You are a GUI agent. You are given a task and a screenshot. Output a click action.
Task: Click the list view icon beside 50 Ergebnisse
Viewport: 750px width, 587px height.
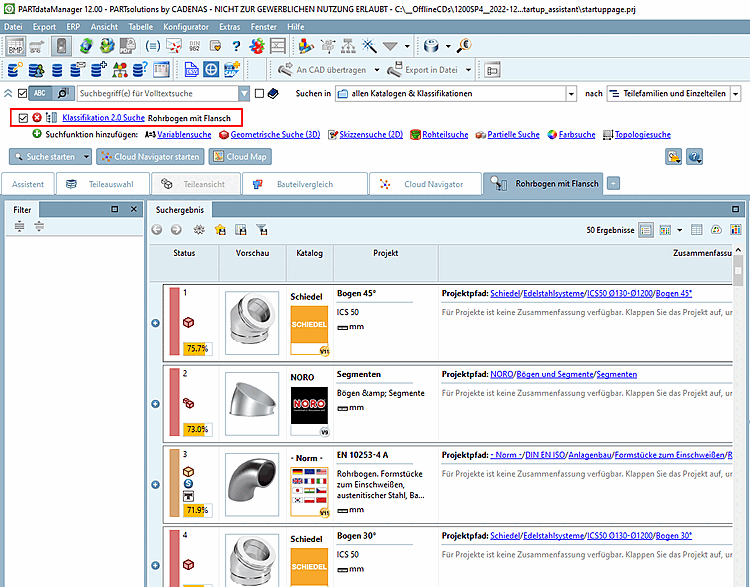coord(646,230)
